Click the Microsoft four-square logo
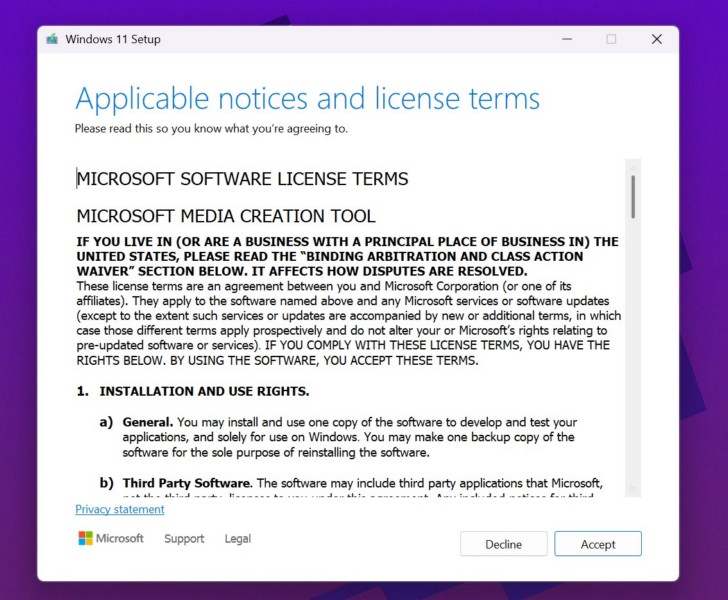Viewport: 728px width, 600px height. (x=86, y=539)
